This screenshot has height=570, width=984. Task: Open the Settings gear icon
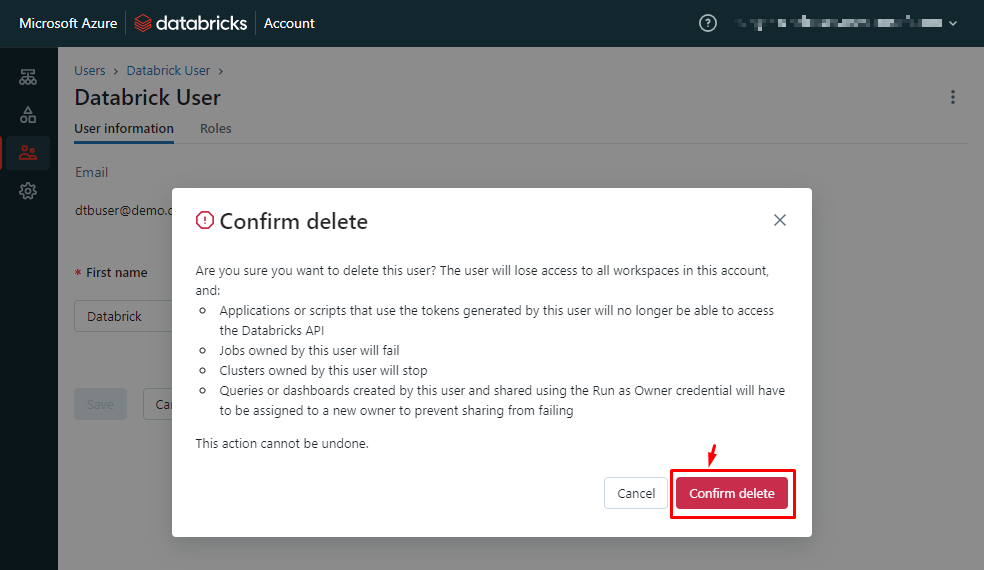pos(28,191)
